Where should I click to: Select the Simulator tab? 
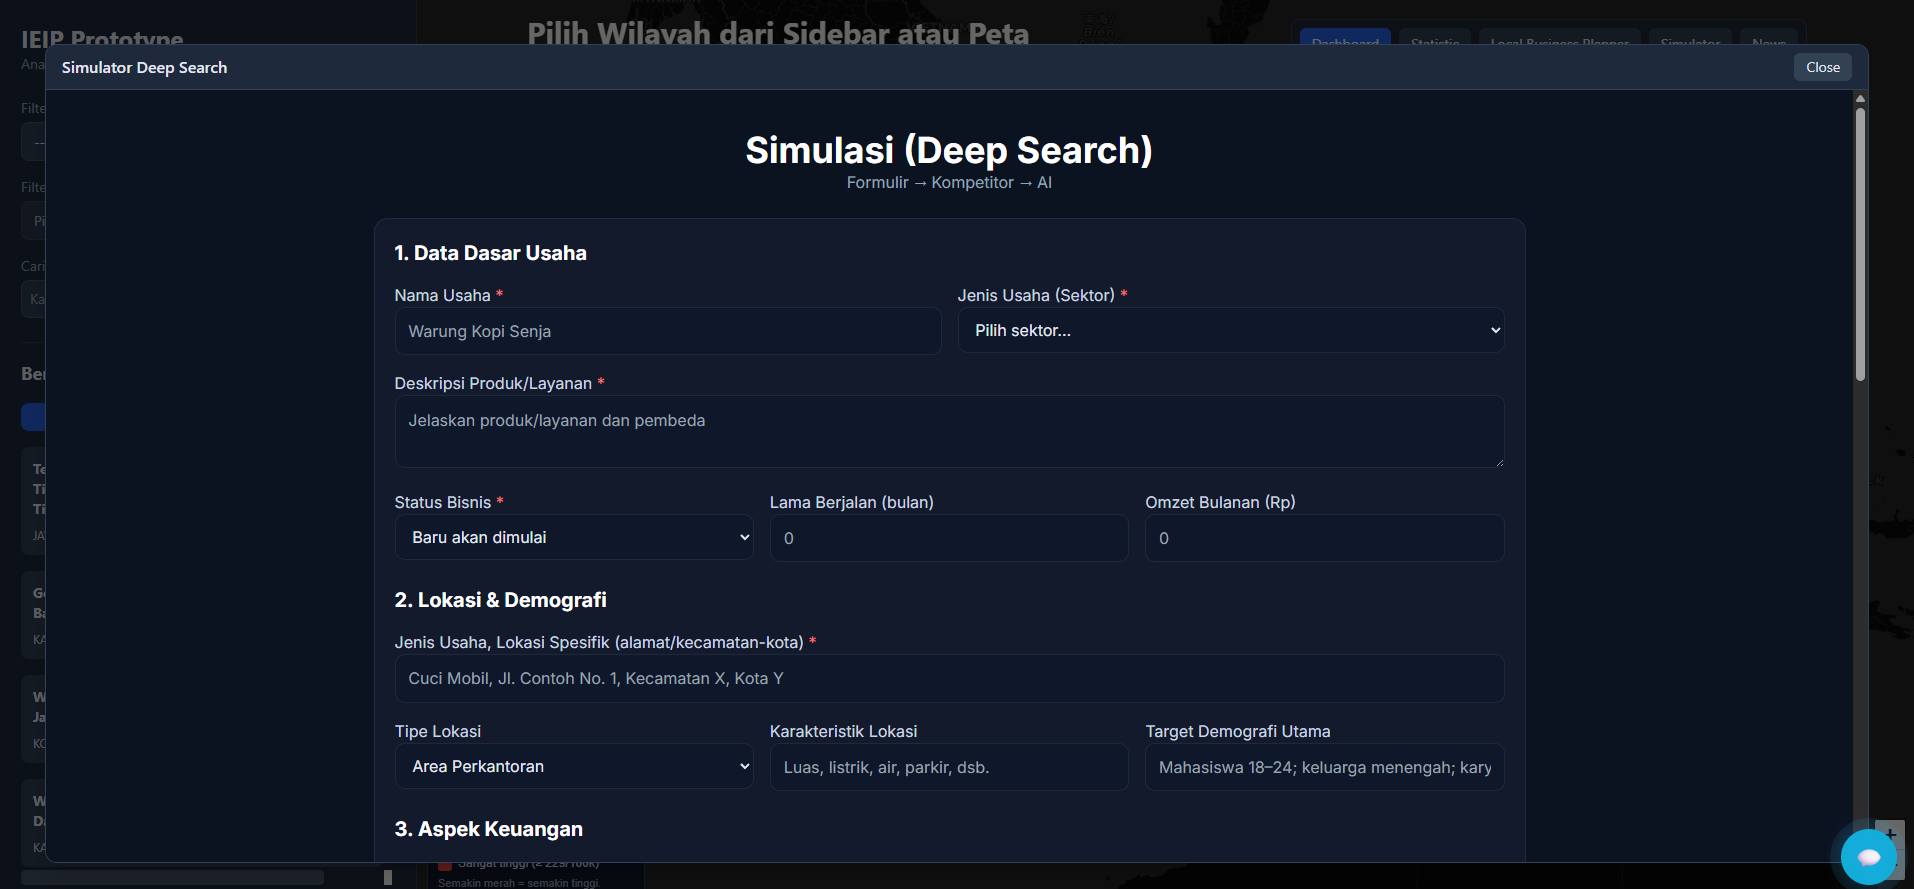[1690, 38]
